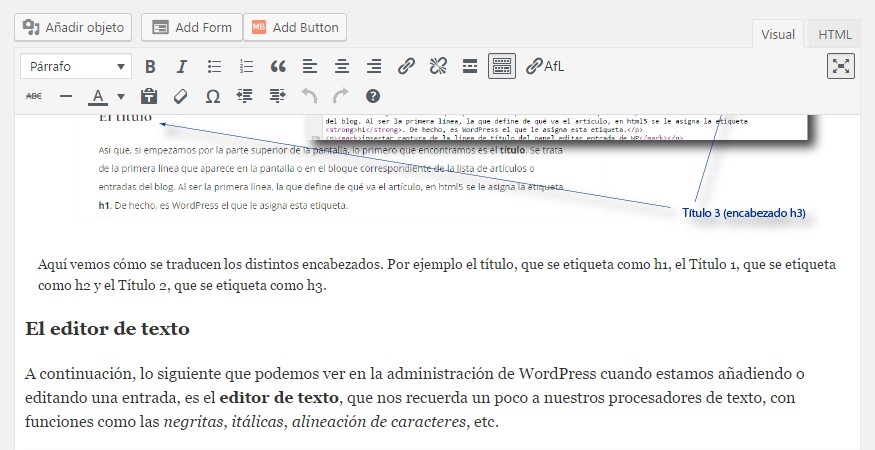Align text to the left
This screenshot has height=450, width=875.
[x=310, y=66]
